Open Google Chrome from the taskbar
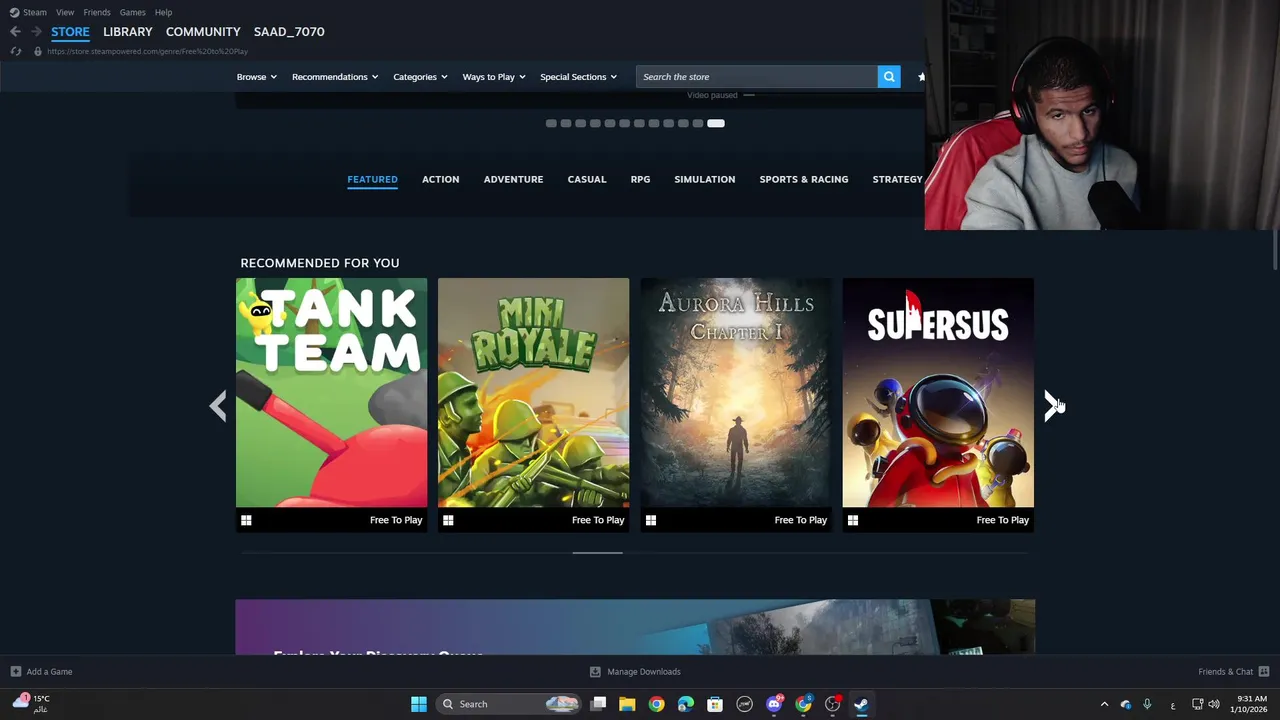 656,704
